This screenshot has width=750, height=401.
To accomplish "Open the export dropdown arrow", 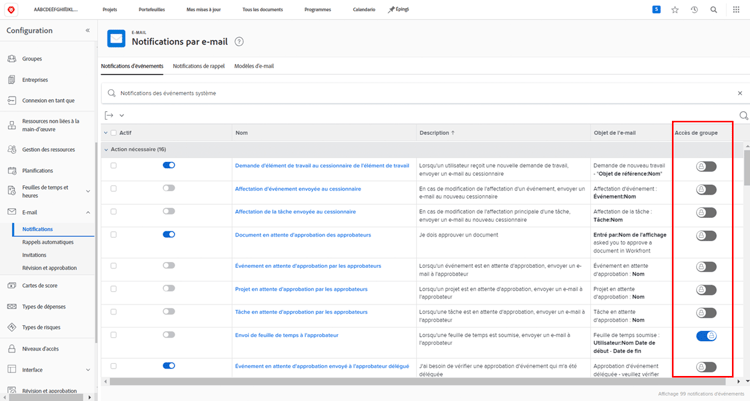I will click(x=122, y=116).
